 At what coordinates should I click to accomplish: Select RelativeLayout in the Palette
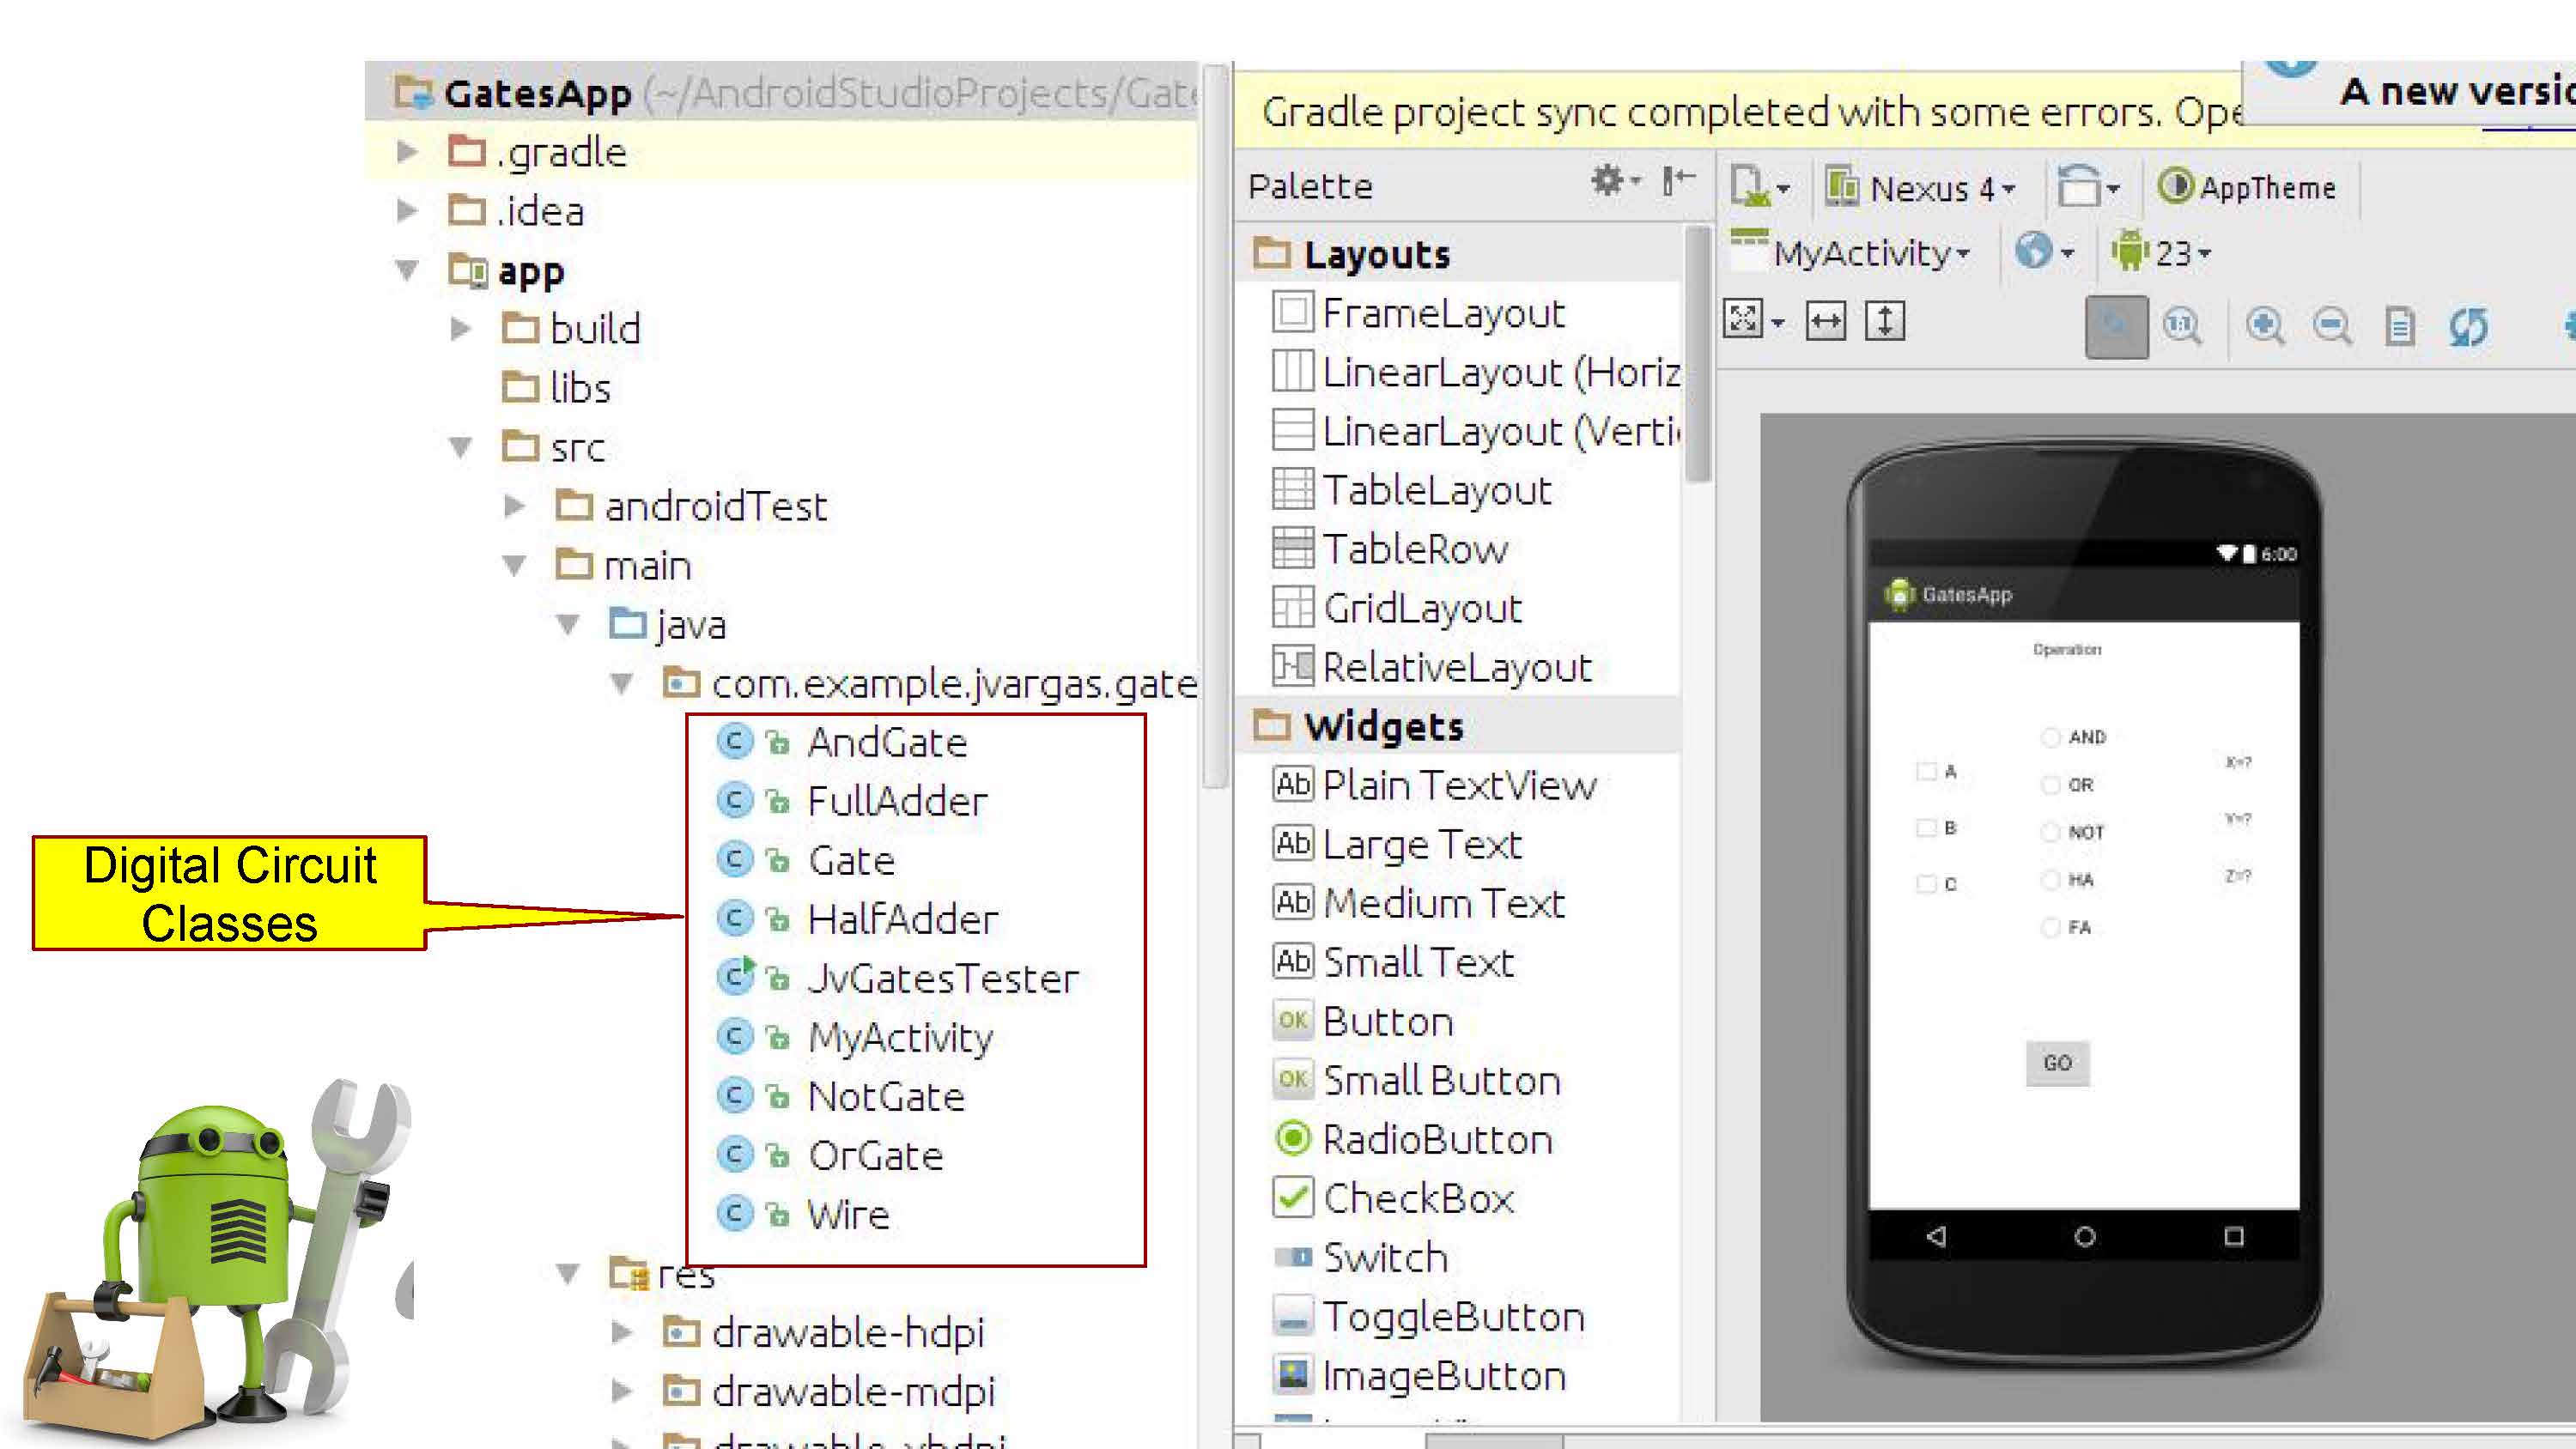pyautogui.click(x=1455, y=667)
